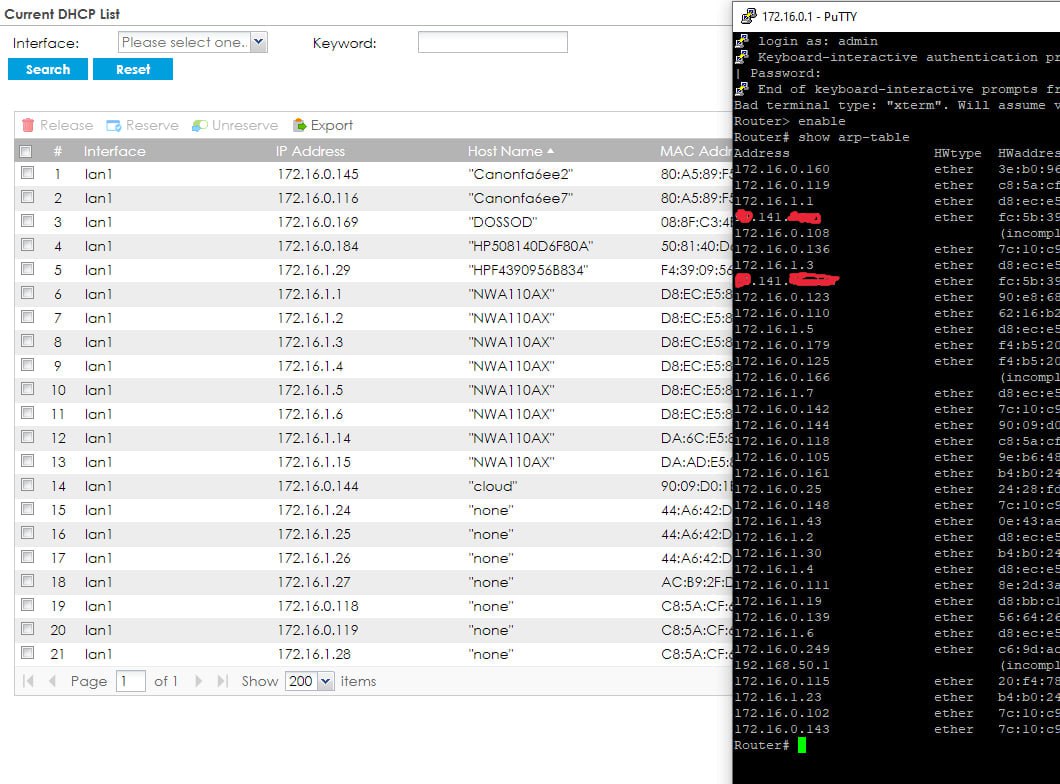The height and width of the screenshot is (784, 1060).
Task: Click the Reset button
Action: tap(133, 69)
